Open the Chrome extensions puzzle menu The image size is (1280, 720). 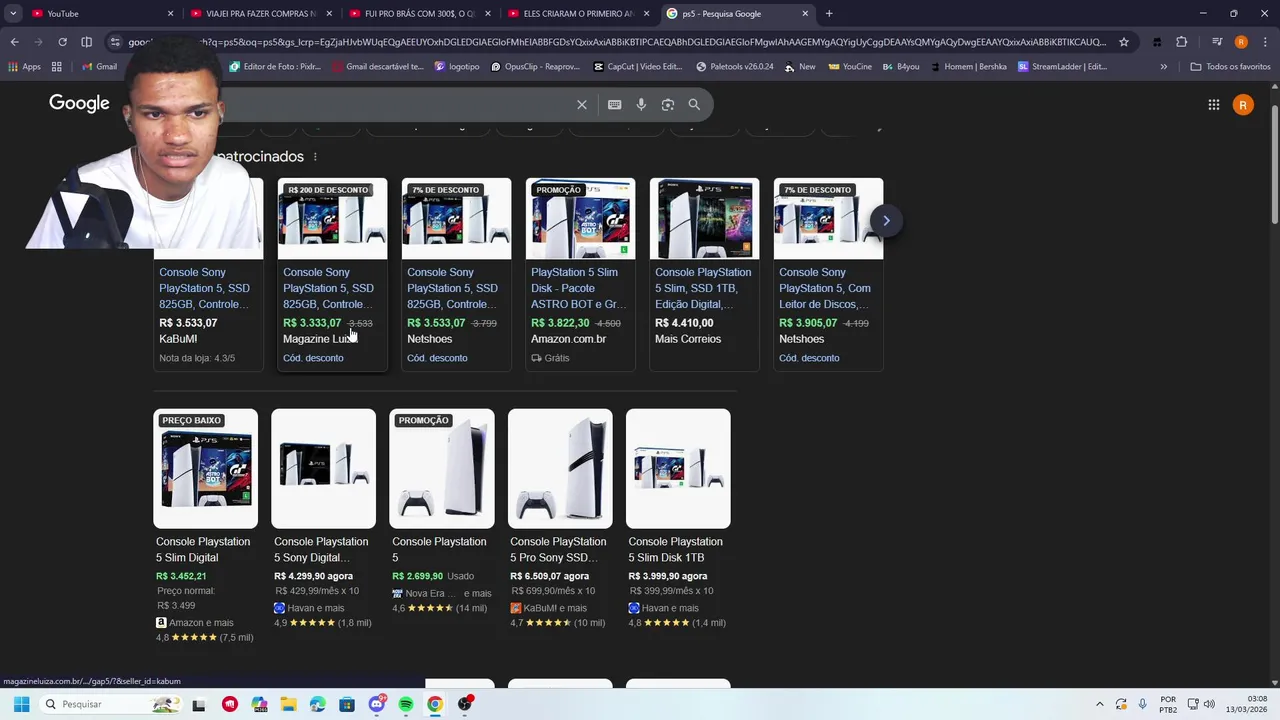point(1181,42)
